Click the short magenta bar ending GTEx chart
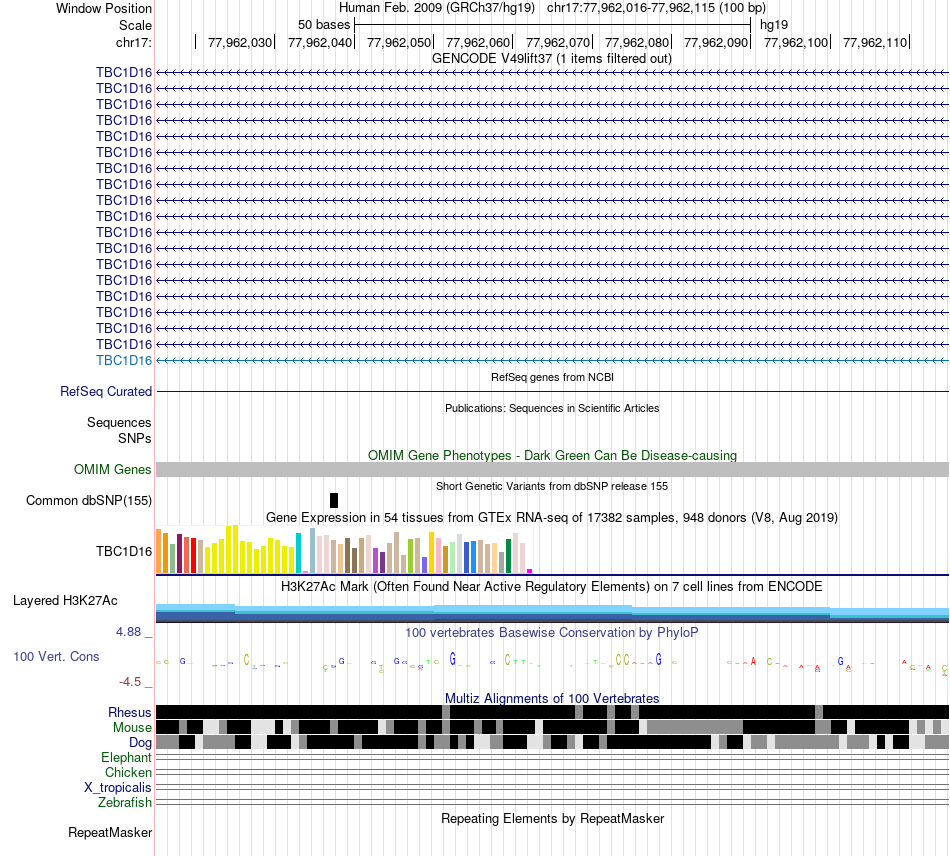 click(x=530, y=571)
